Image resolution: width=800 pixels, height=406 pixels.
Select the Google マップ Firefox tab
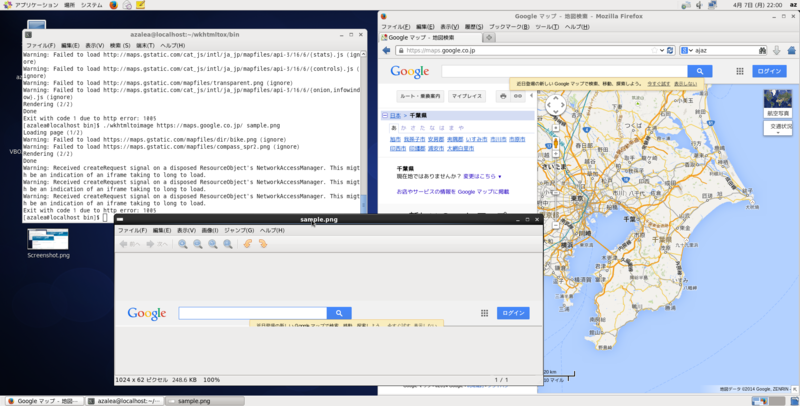tap(430, 38)
